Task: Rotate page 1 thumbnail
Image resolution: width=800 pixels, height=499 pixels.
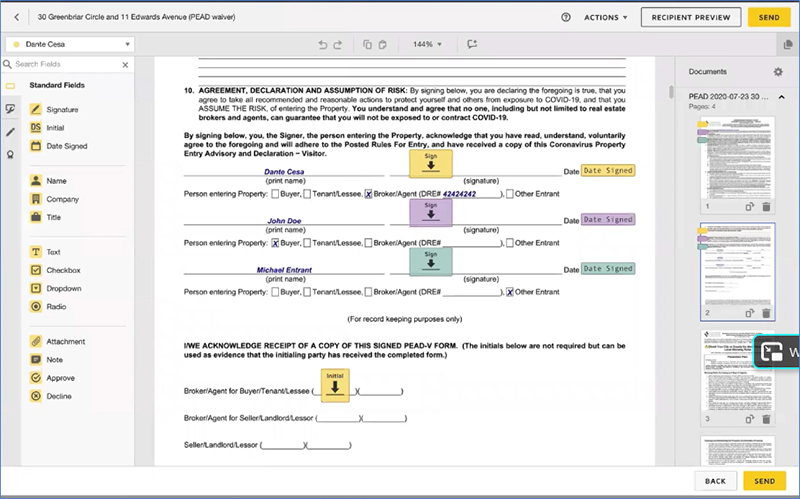Action: click(x=749, y=207)
